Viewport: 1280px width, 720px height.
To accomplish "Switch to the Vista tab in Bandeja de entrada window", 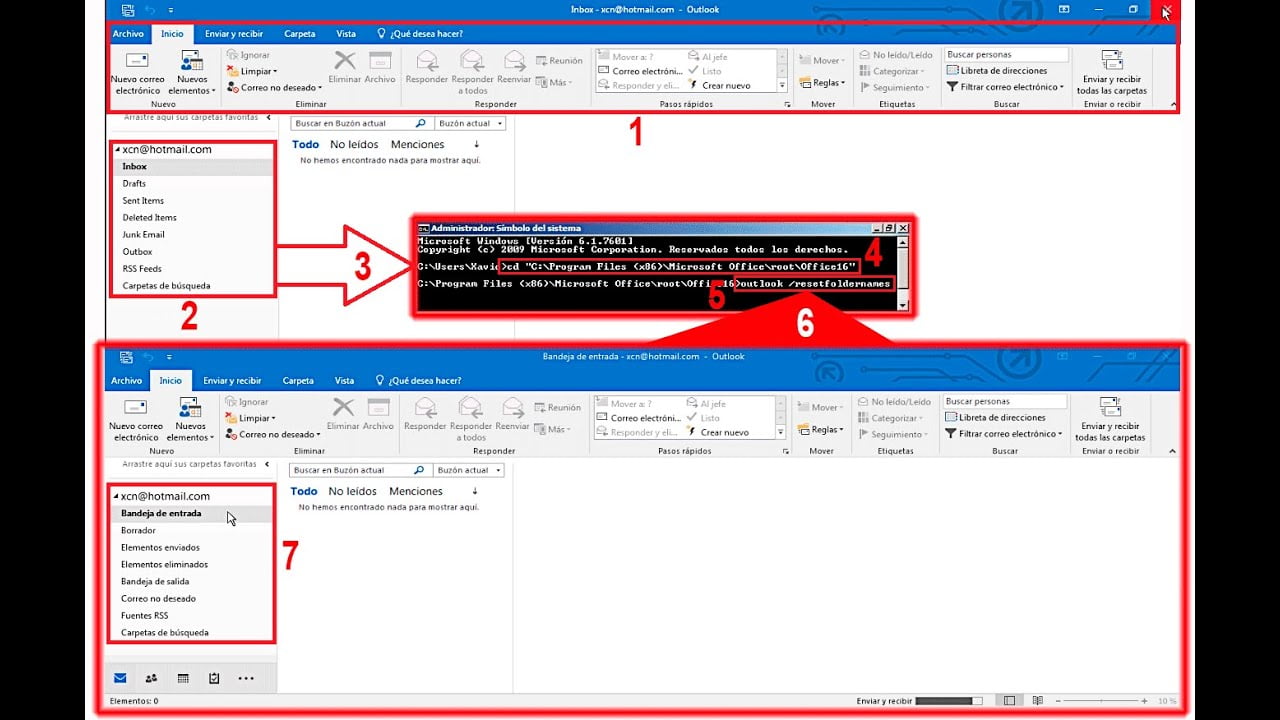I will click(x=344, y=380).
